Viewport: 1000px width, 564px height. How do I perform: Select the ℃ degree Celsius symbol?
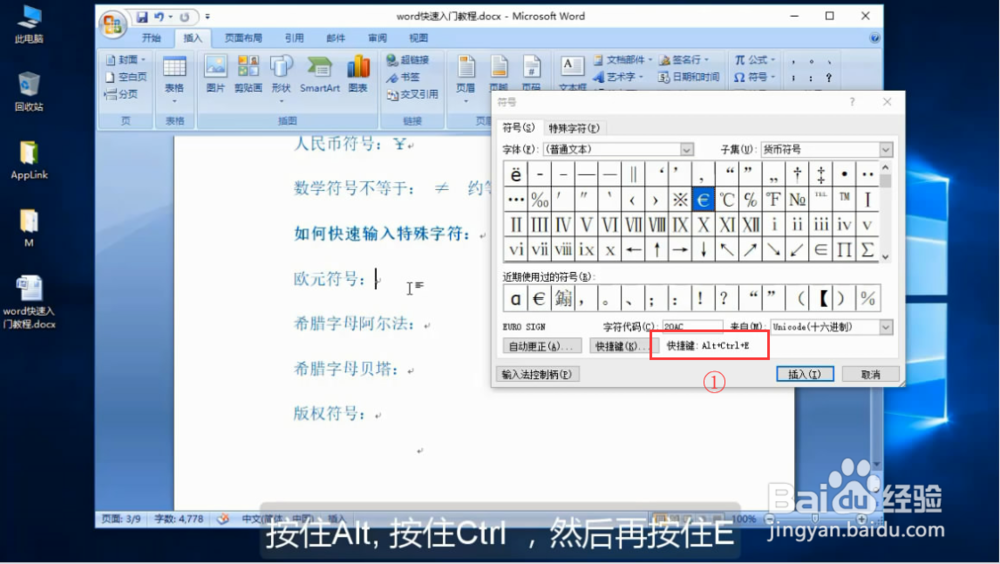(x=726, y=199)
